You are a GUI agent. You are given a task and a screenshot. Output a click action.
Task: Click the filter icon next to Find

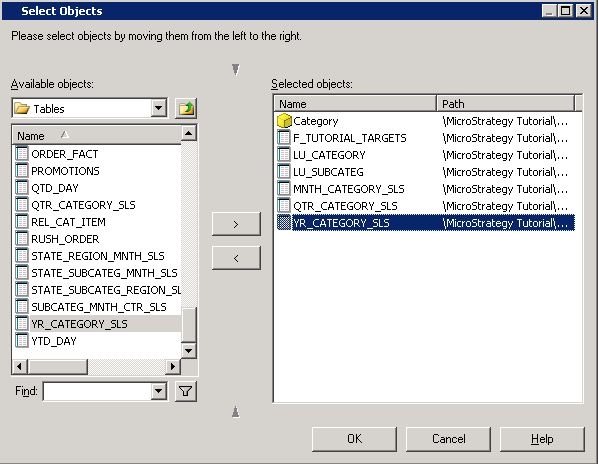coord(186,391)
